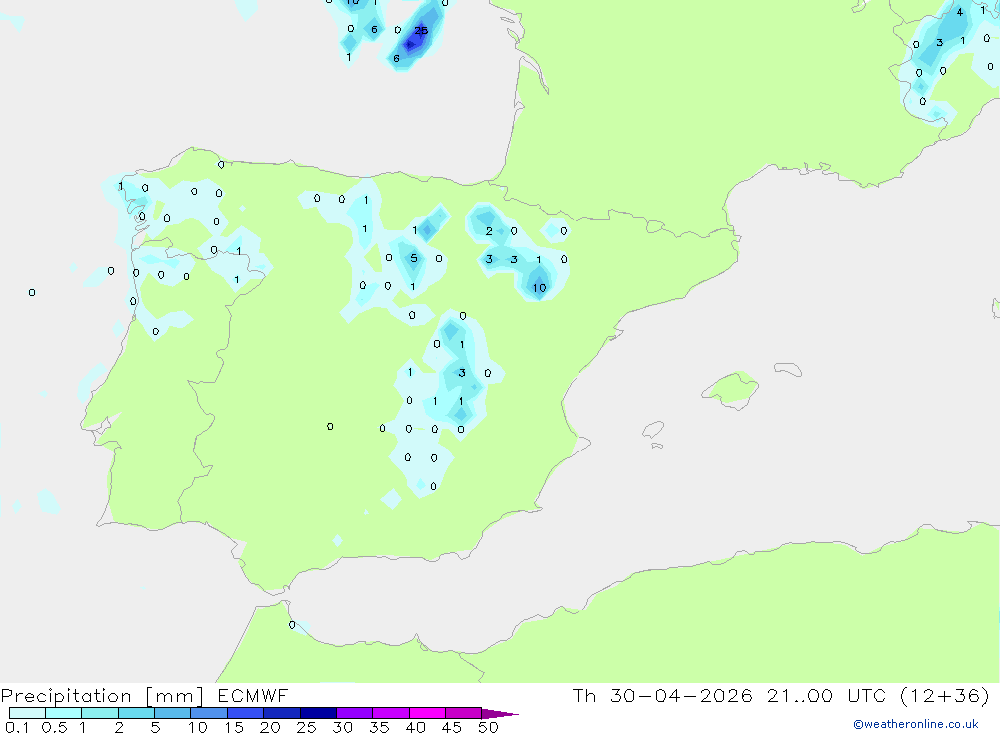Click the '4' precipitation value at top right

pyautogui.click(x=960, y=11)
